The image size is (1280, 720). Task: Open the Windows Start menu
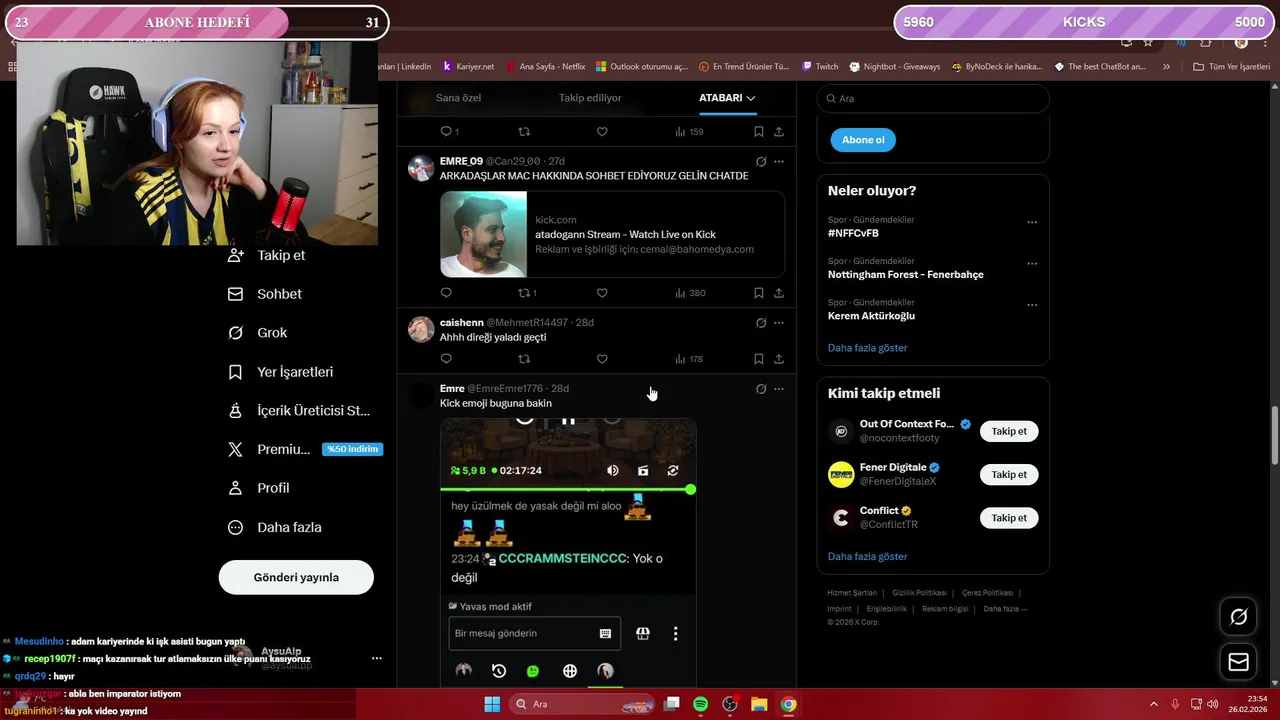pos(492,704)
